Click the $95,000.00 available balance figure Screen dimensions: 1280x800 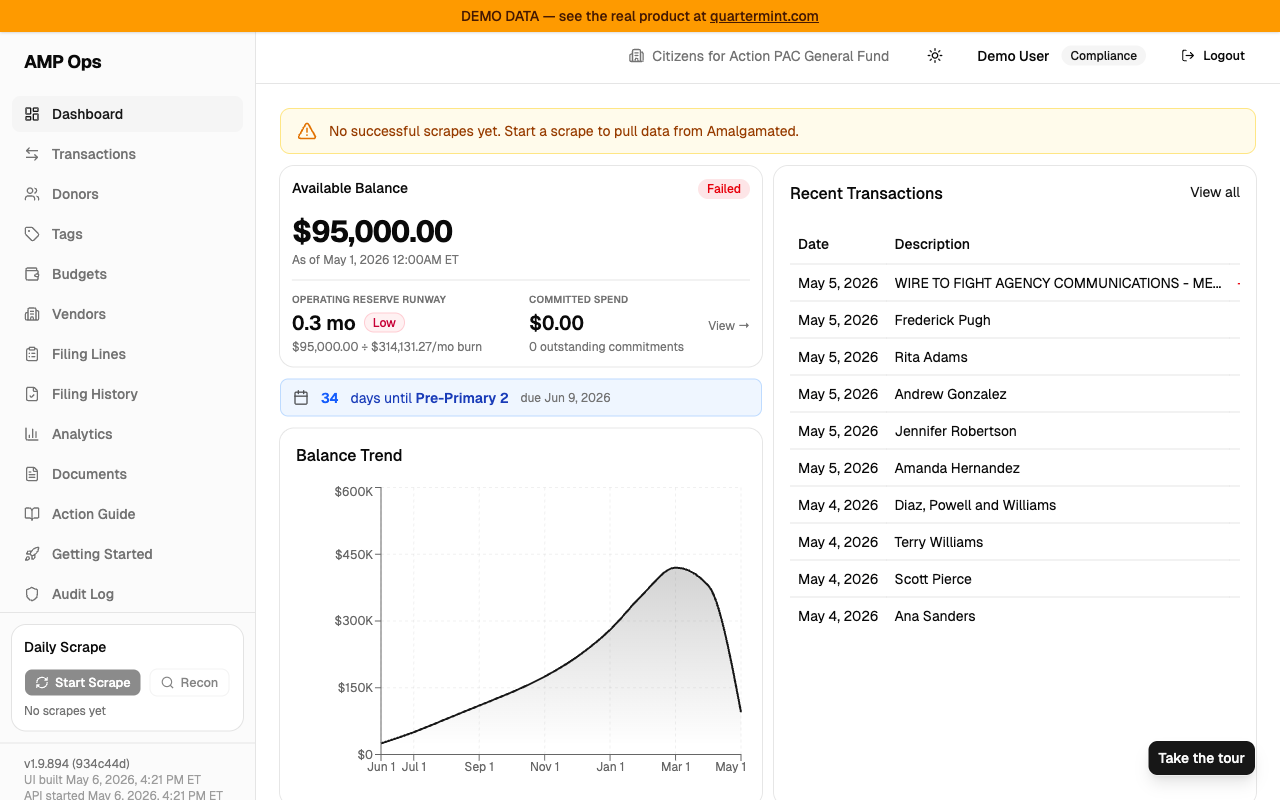[x=372, y=231]
